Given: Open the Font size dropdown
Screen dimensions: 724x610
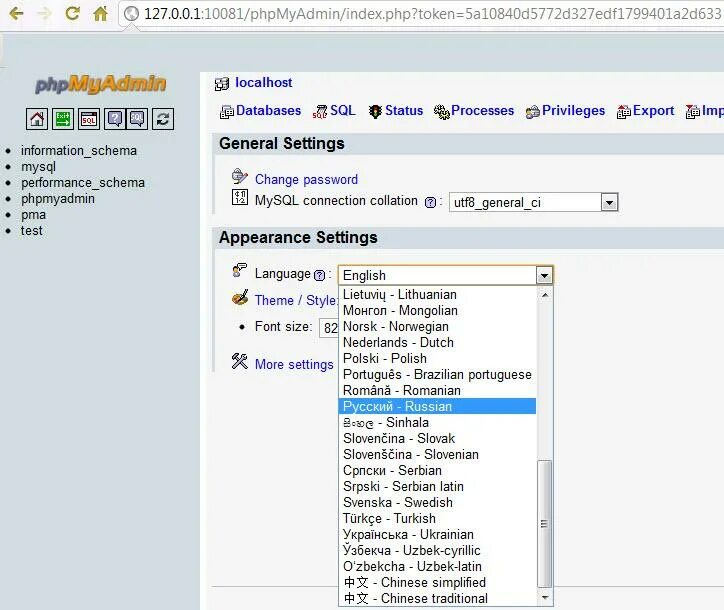Looking at the screenshot, I should 329,328.
